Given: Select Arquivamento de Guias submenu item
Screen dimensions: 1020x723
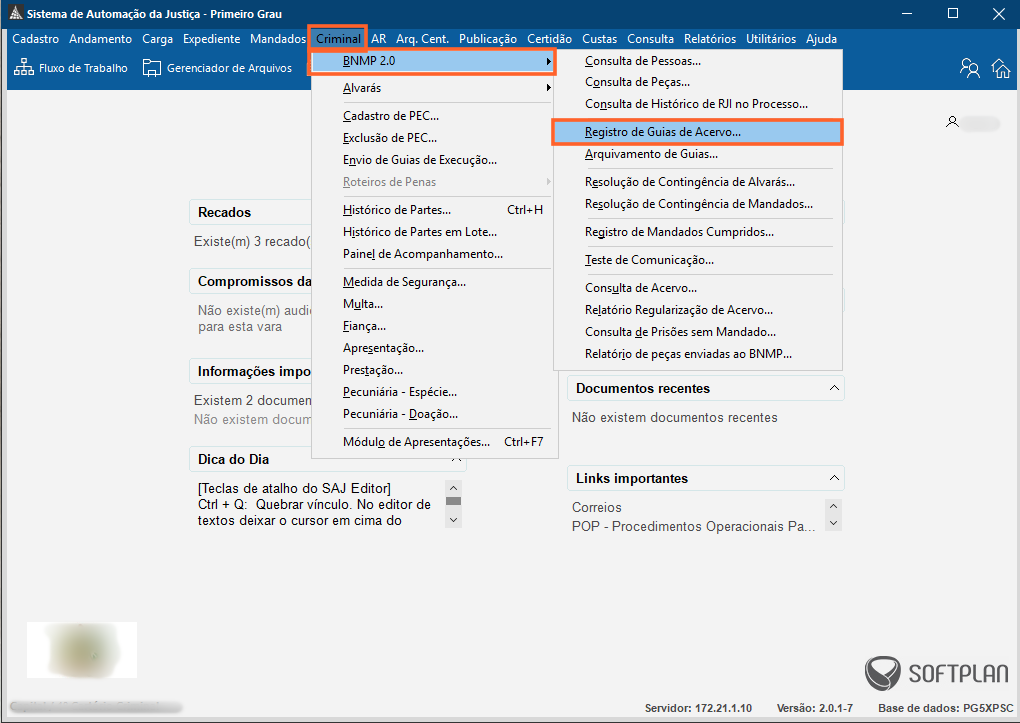Looking at the screenshot, I should point(697,154).
